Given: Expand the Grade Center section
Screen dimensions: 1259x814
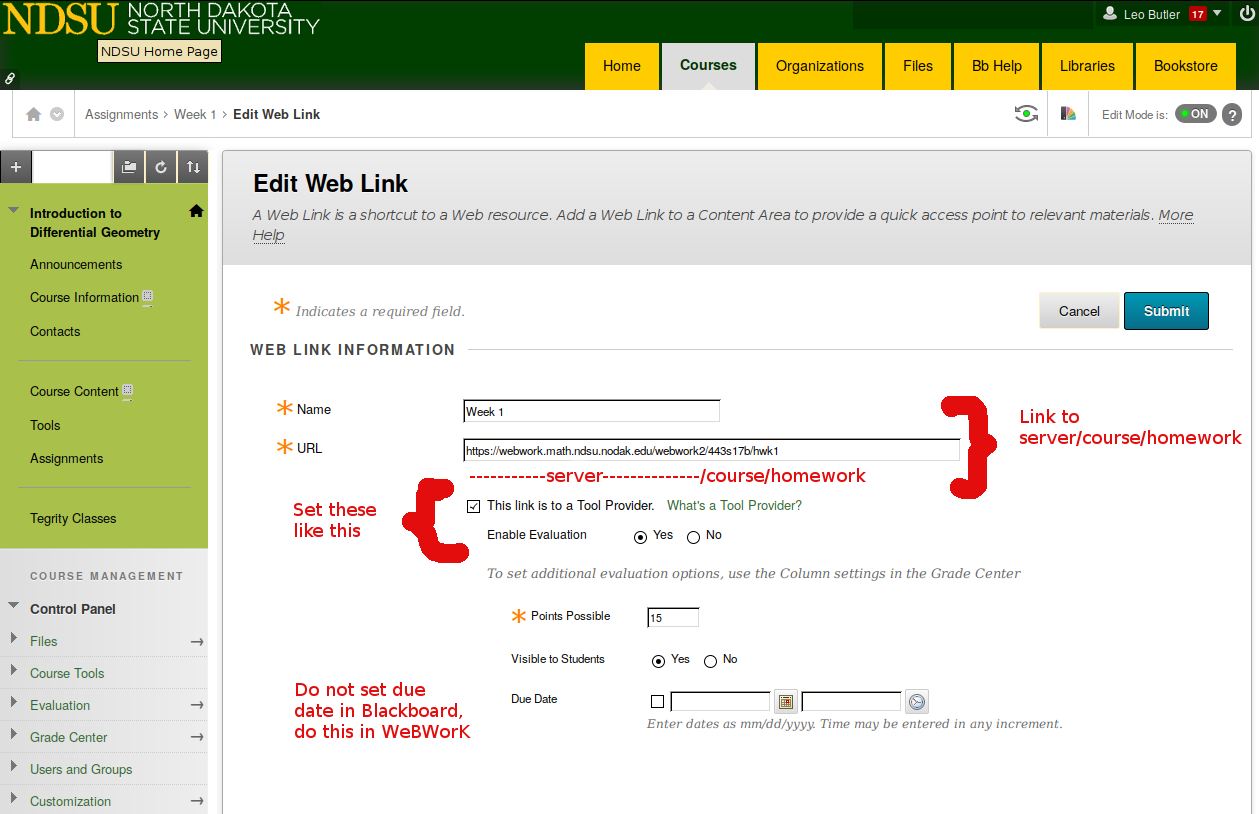Looking at the screenshot, I should (x=13, y=736).
